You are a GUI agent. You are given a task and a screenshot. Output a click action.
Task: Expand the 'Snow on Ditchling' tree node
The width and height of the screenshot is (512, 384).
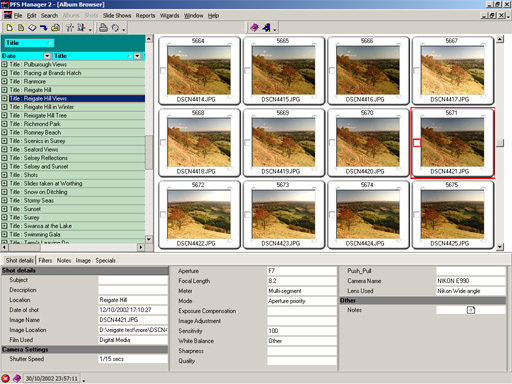pos(4,192)
